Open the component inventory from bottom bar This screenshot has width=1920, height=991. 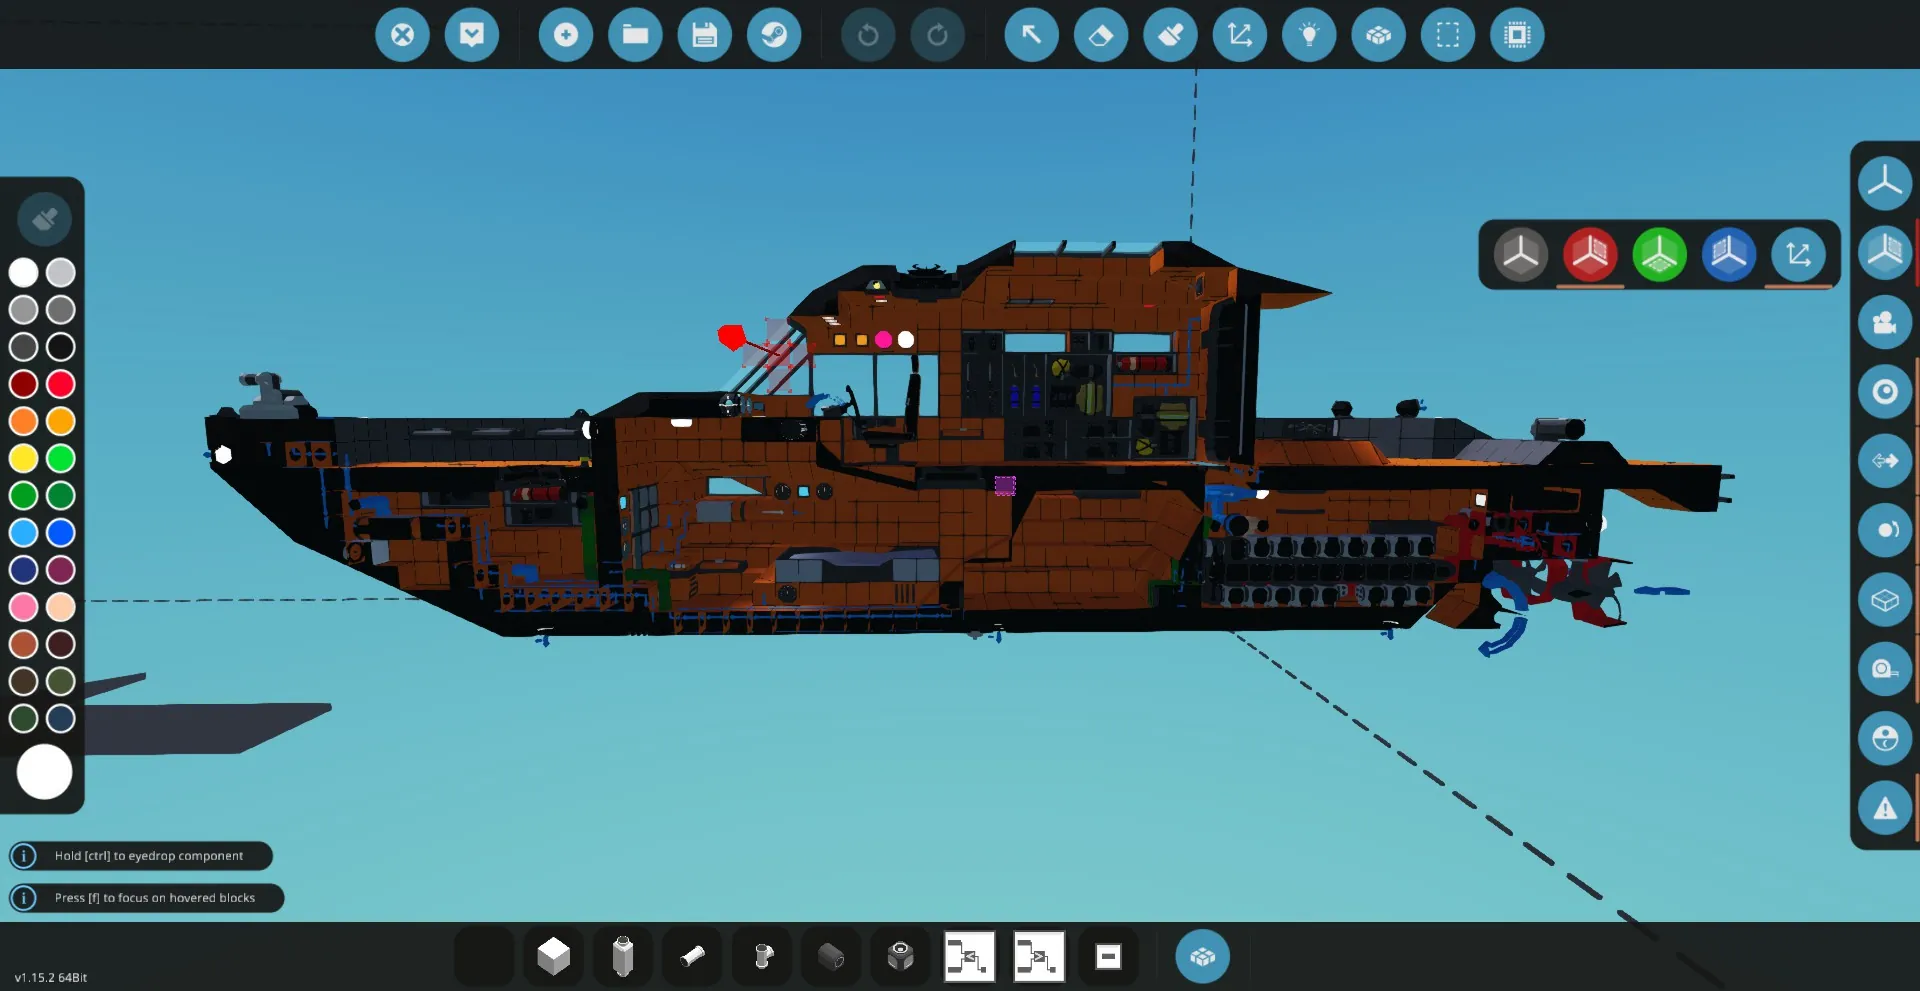point(1202,957)
